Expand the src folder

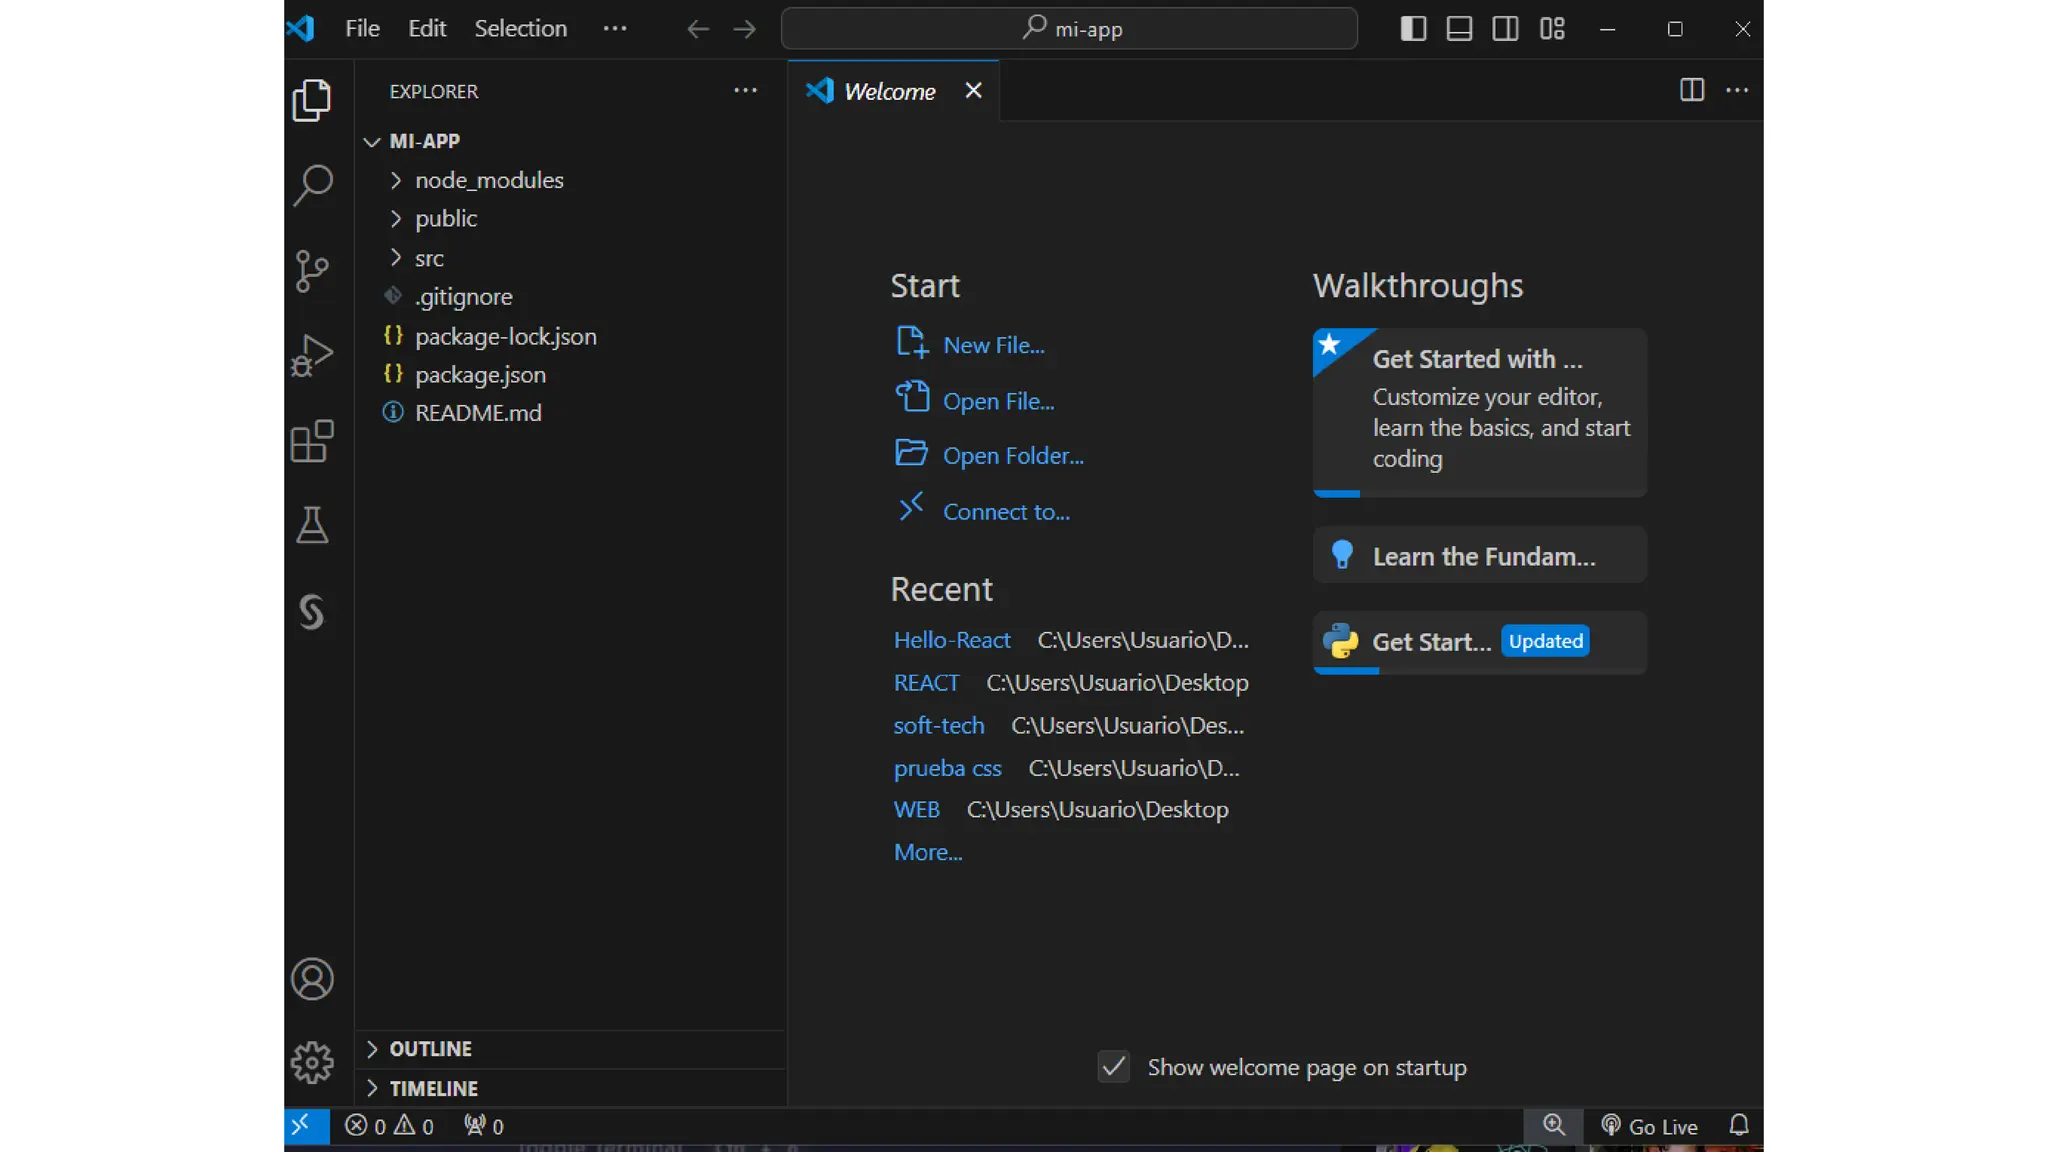tap(570, 258)
